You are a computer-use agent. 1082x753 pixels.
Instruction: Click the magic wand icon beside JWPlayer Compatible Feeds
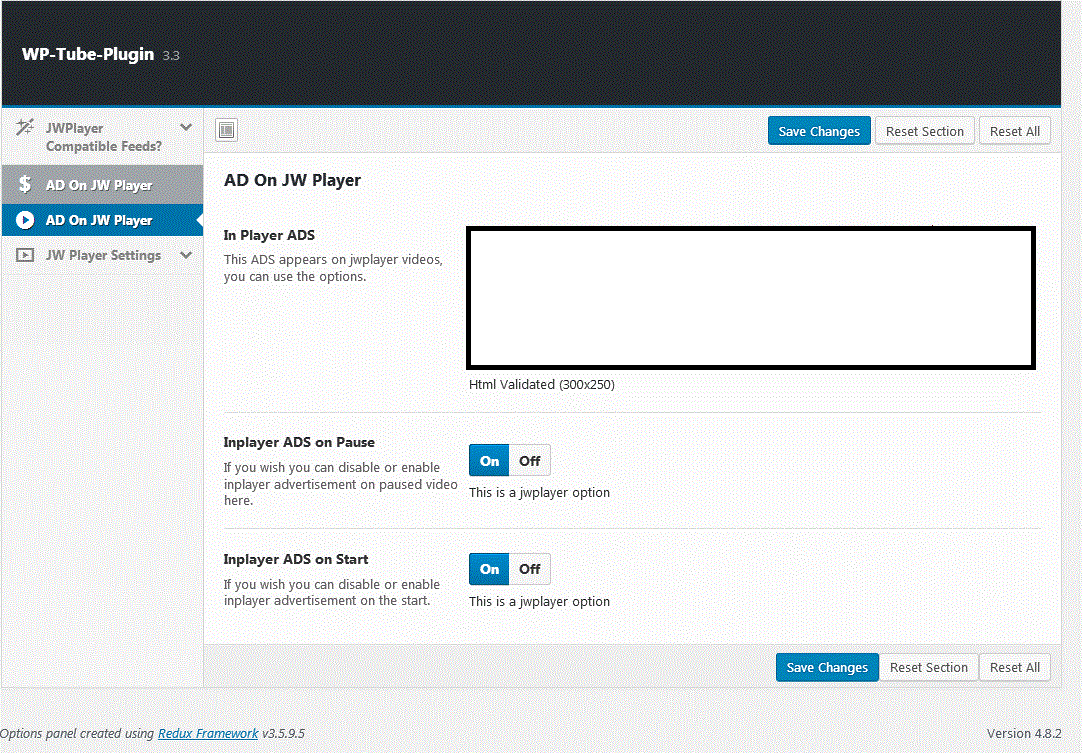25,127
